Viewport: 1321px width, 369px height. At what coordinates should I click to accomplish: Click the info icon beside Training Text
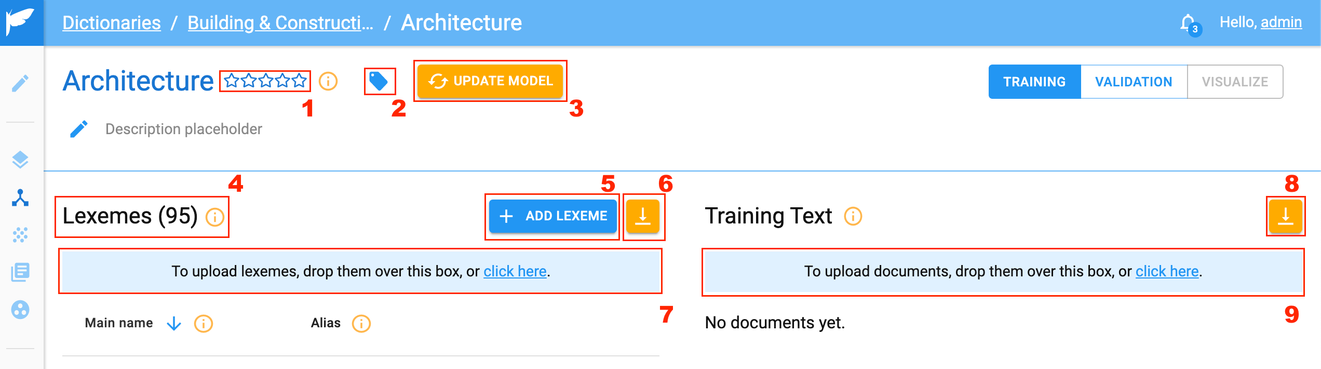point(853,216)
